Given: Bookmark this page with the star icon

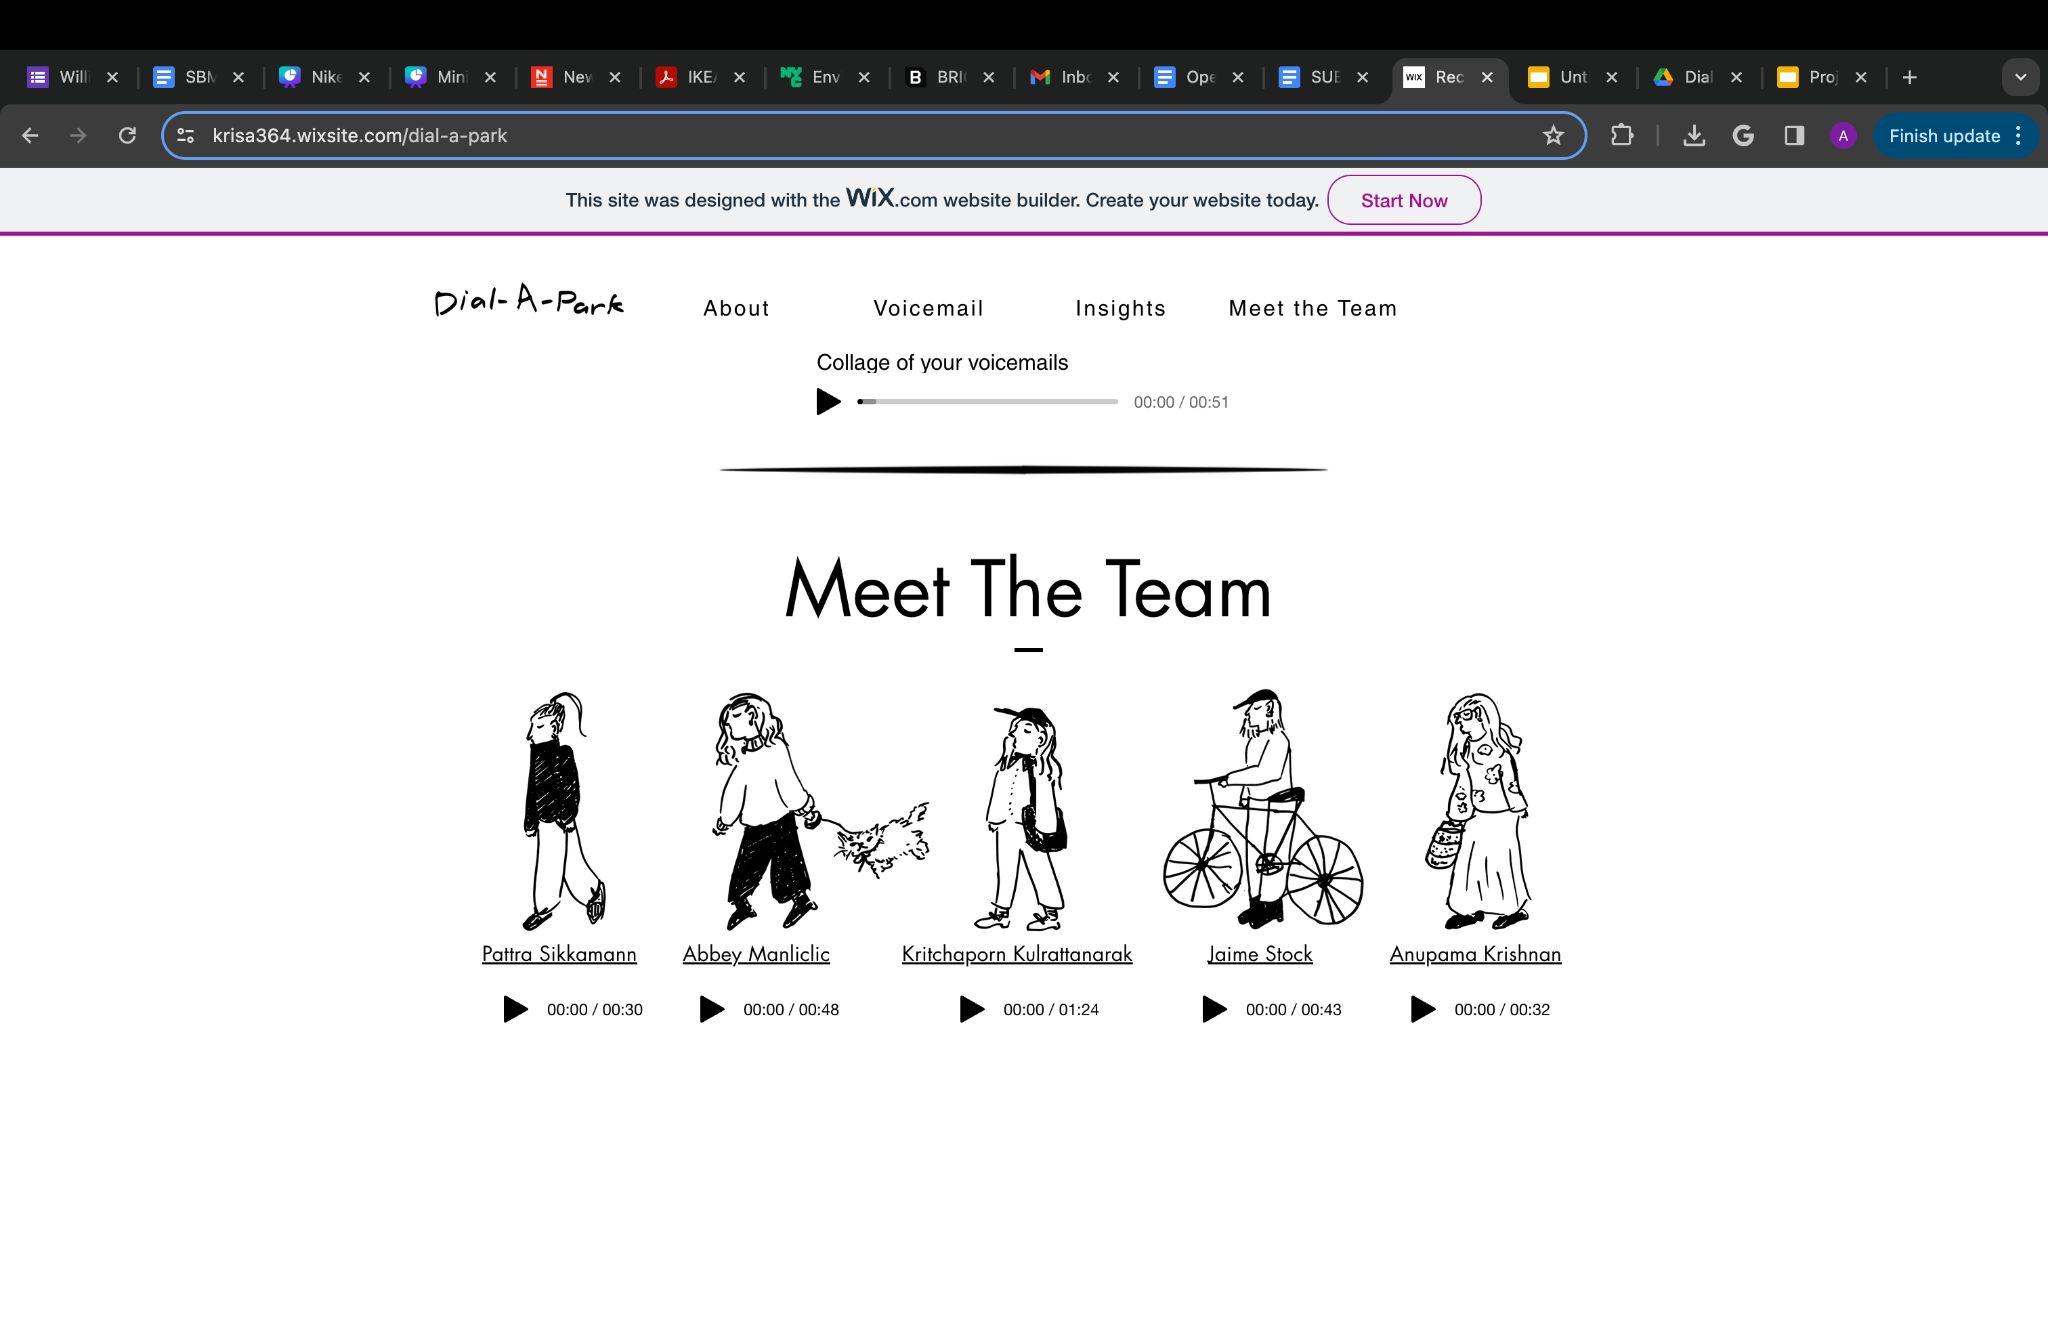Looking at the screenshot, I should 1552,136.
